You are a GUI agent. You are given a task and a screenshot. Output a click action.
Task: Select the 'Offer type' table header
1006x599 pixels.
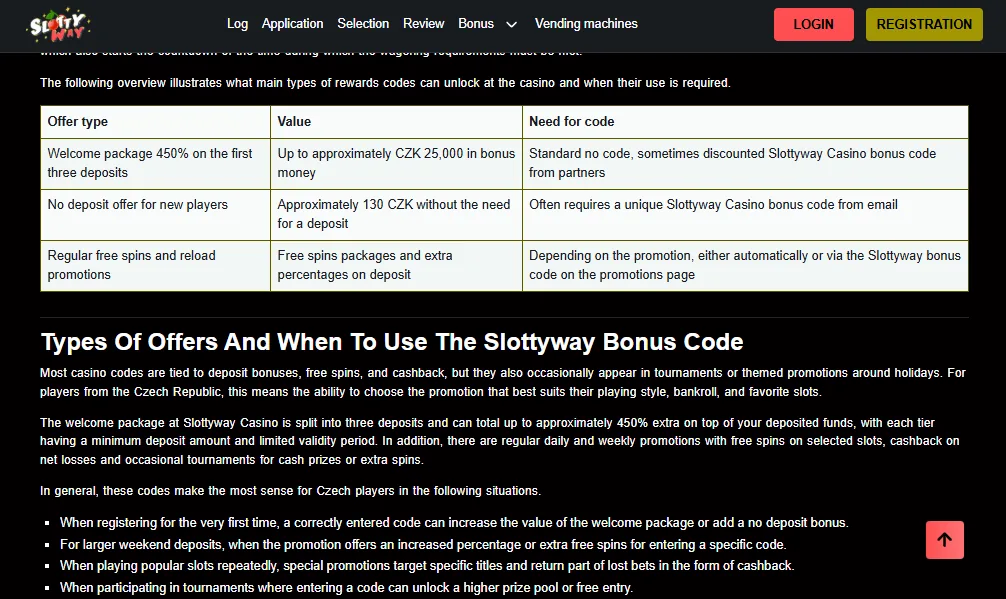point(155,122)
